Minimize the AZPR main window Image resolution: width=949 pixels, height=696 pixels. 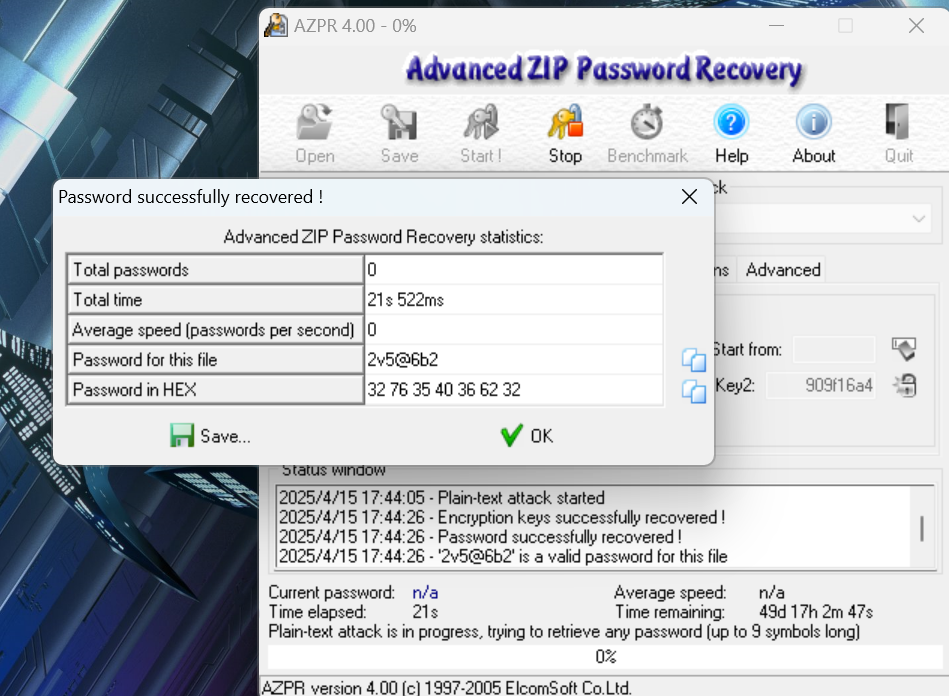click(777, 25)
